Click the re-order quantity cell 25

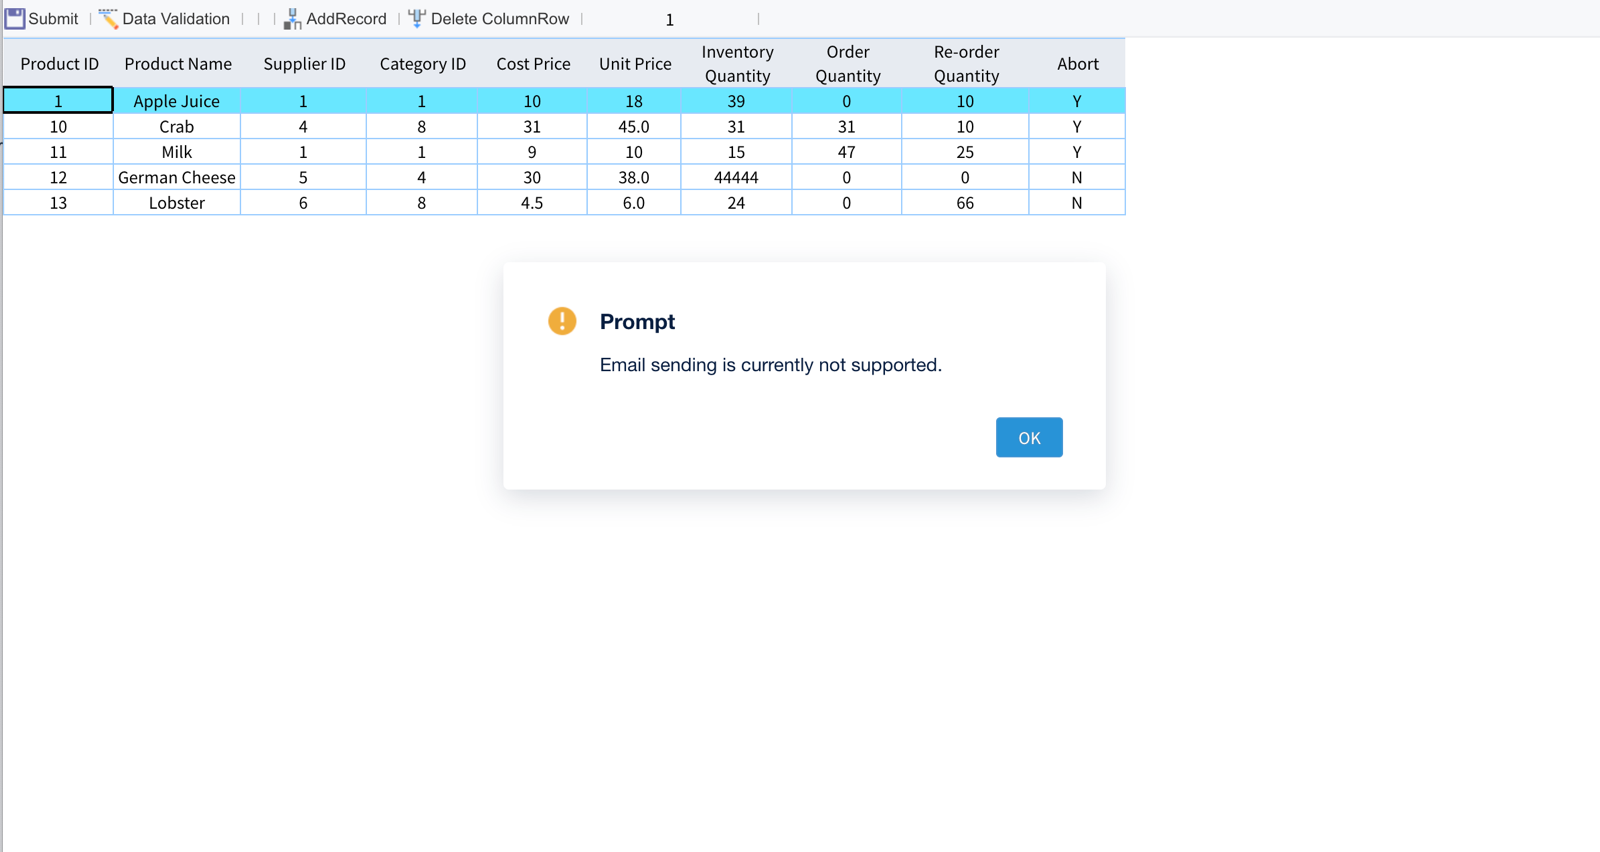[965, 152]
